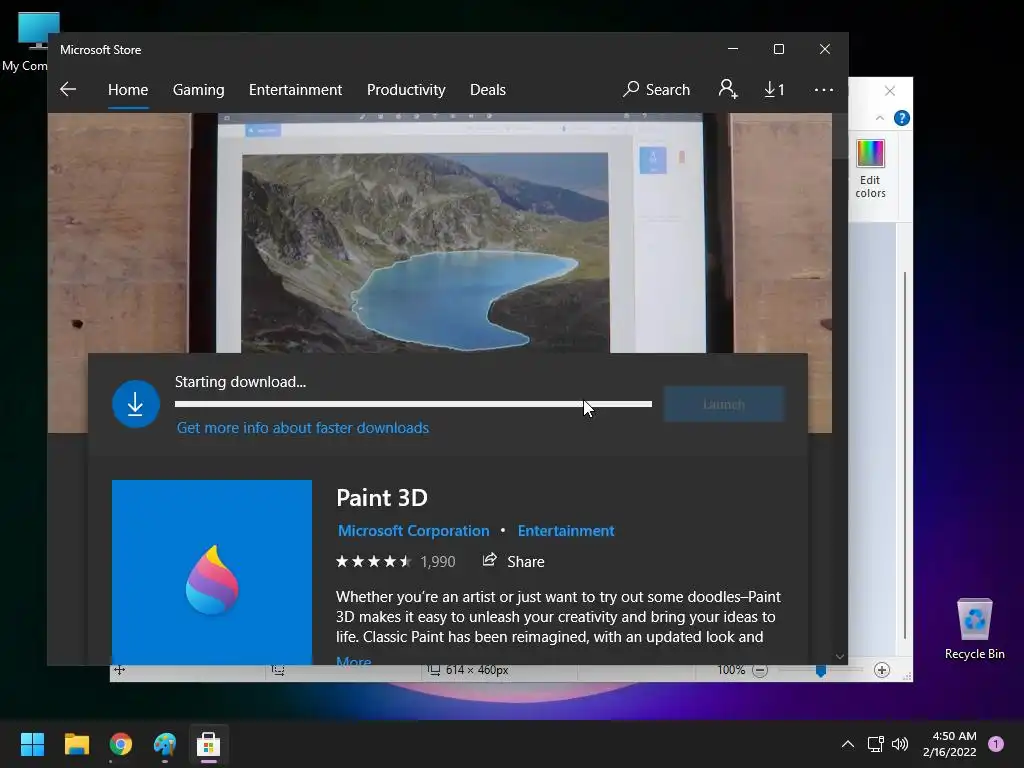Click the dimmed Launch button
1024x768 pixels.
(724, 404)
